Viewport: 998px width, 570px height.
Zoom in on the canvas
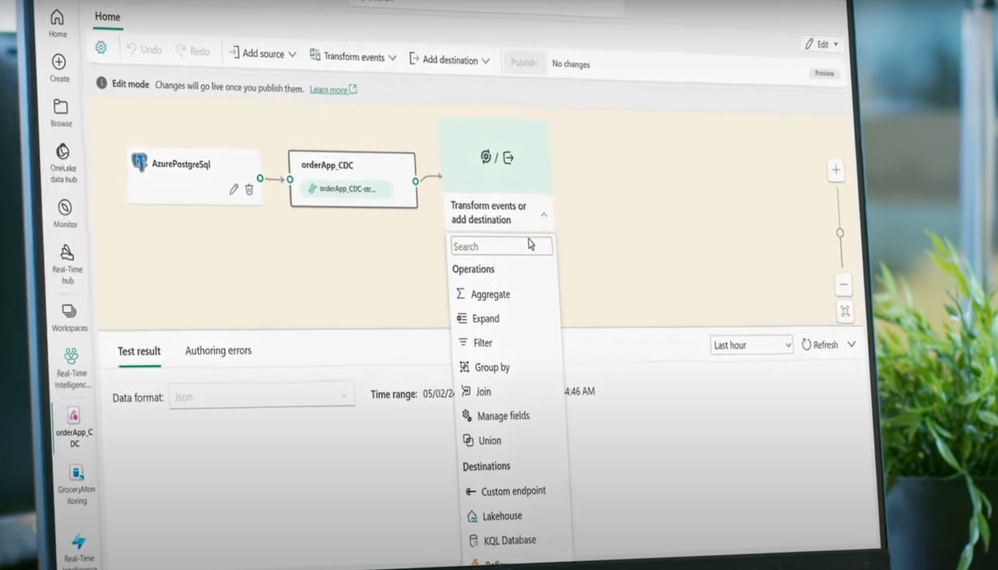pyautogui.click(x=836, y=170)
